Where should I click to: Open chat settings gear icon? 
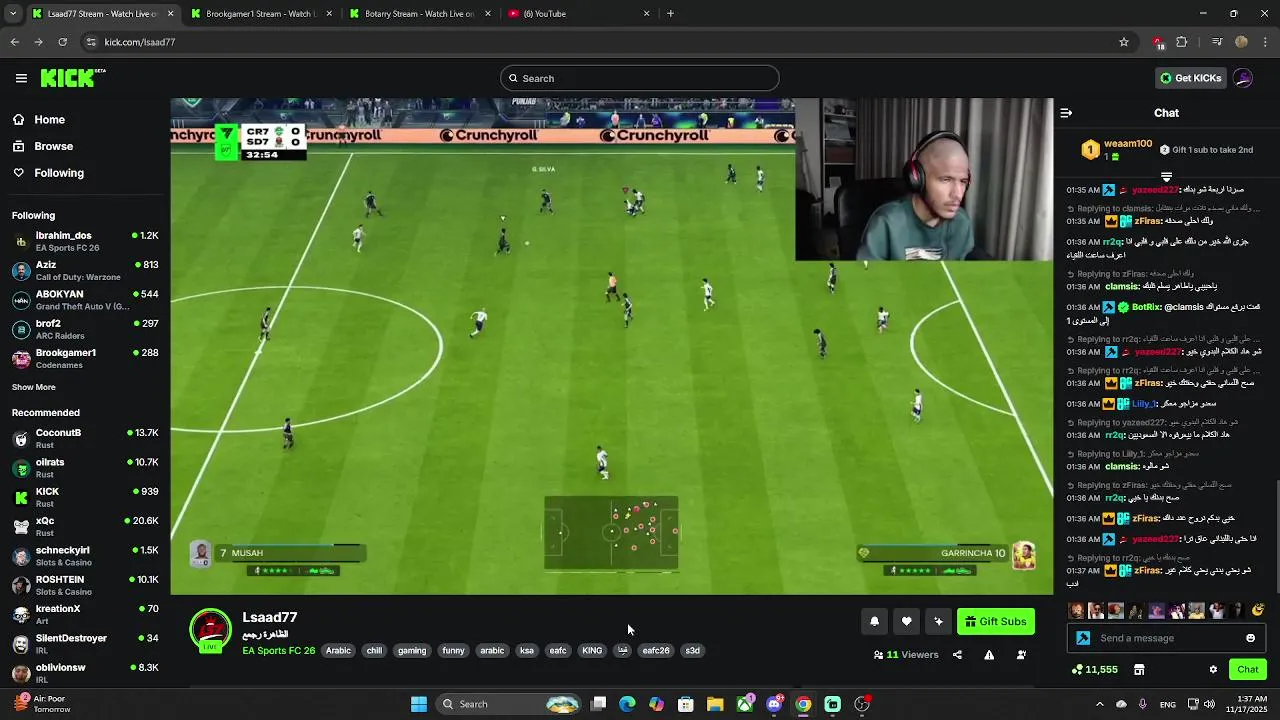coord(1213,669)
